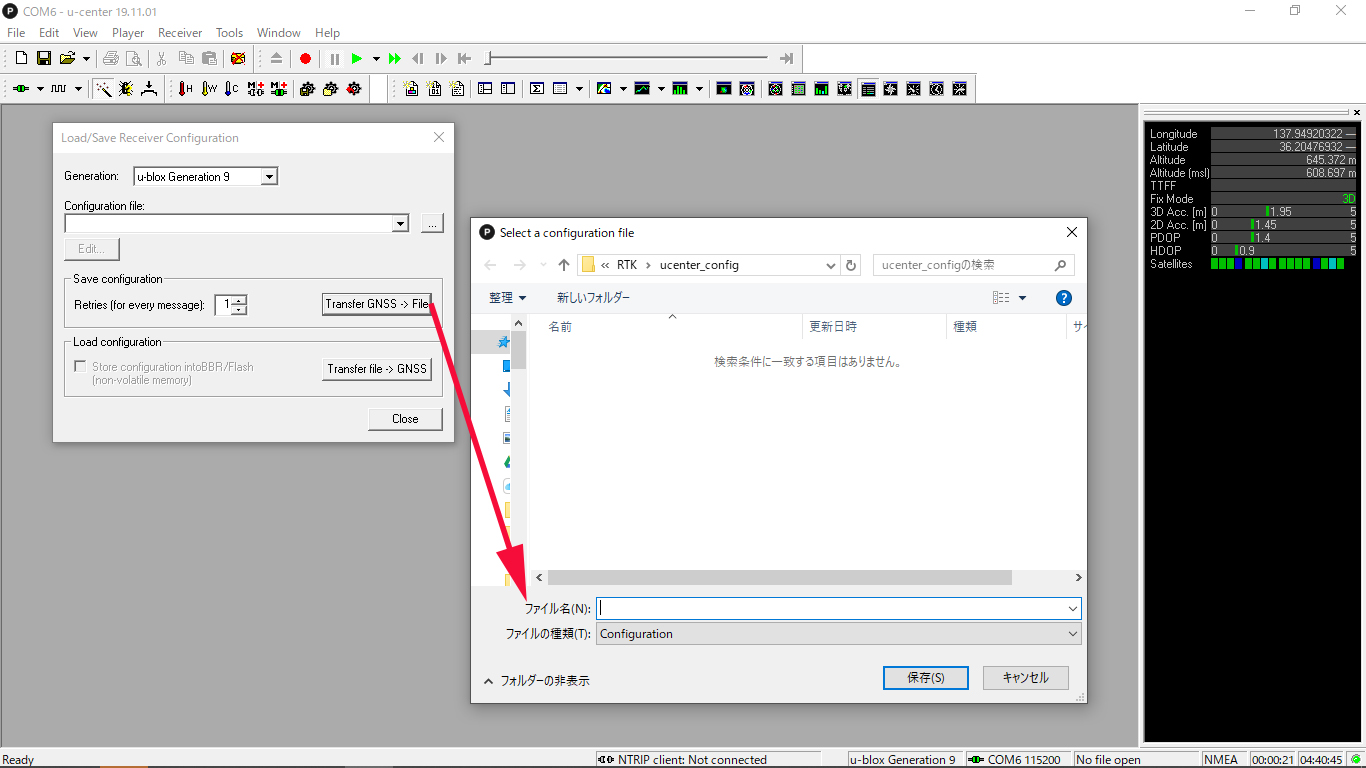Open the Statistics view sigma icon

pyautogui.click(x=537, y=89)
